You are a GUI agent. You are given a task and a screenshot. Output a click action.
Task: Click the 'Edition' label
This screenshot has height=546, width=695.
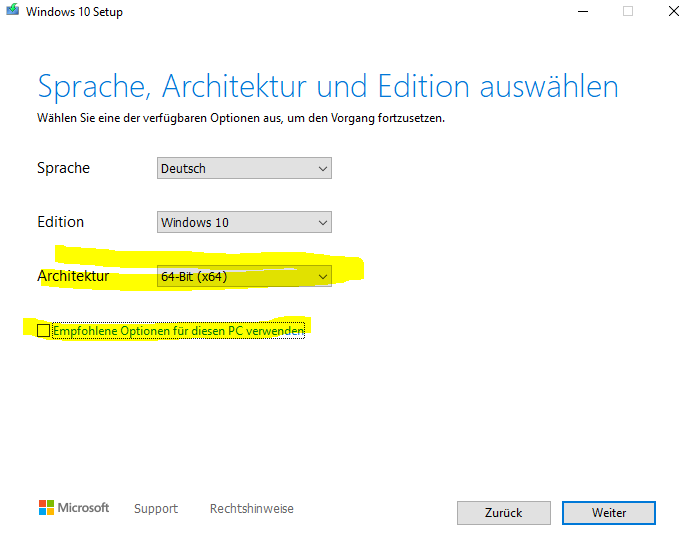point(61,222)
